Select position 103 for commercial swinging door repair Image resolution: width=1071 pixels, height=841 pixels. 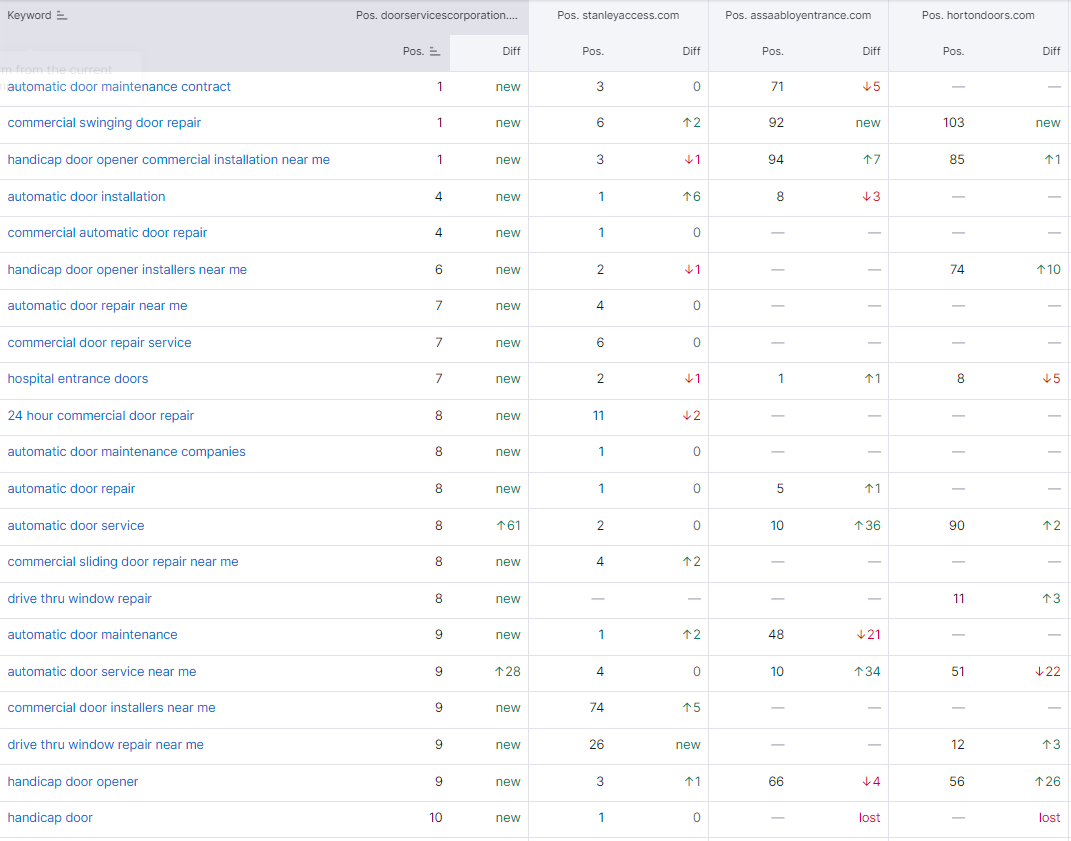tap(954, 123)
